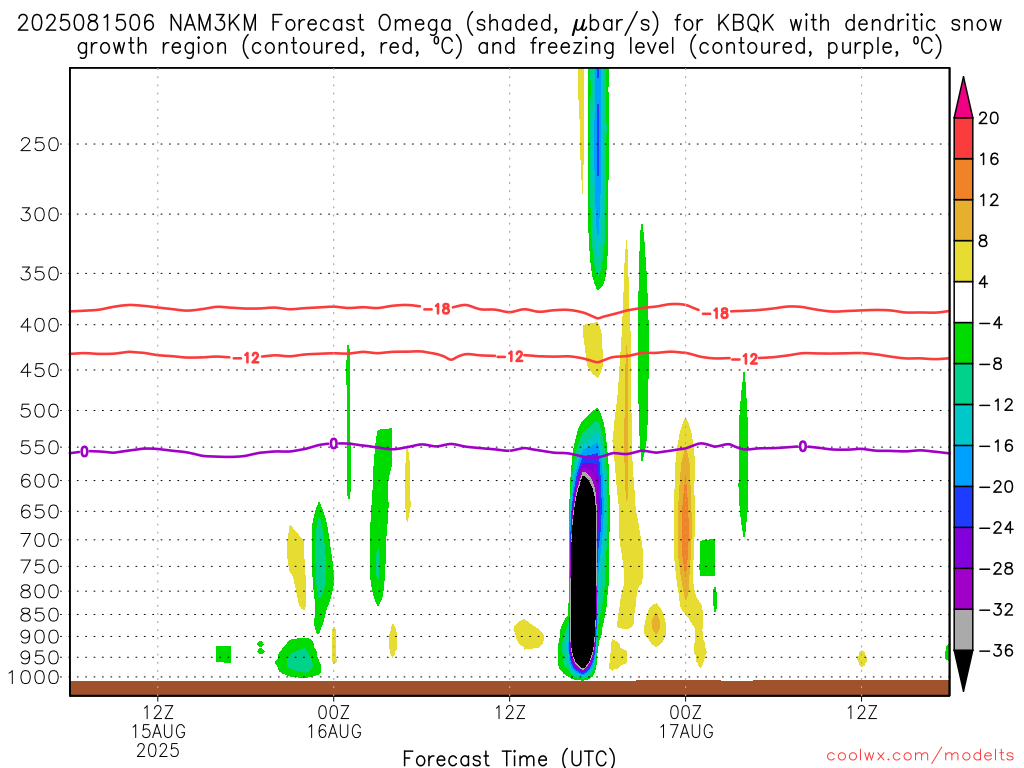Click the 950 pressure level label
The image size is (1024, 768).
40,658
